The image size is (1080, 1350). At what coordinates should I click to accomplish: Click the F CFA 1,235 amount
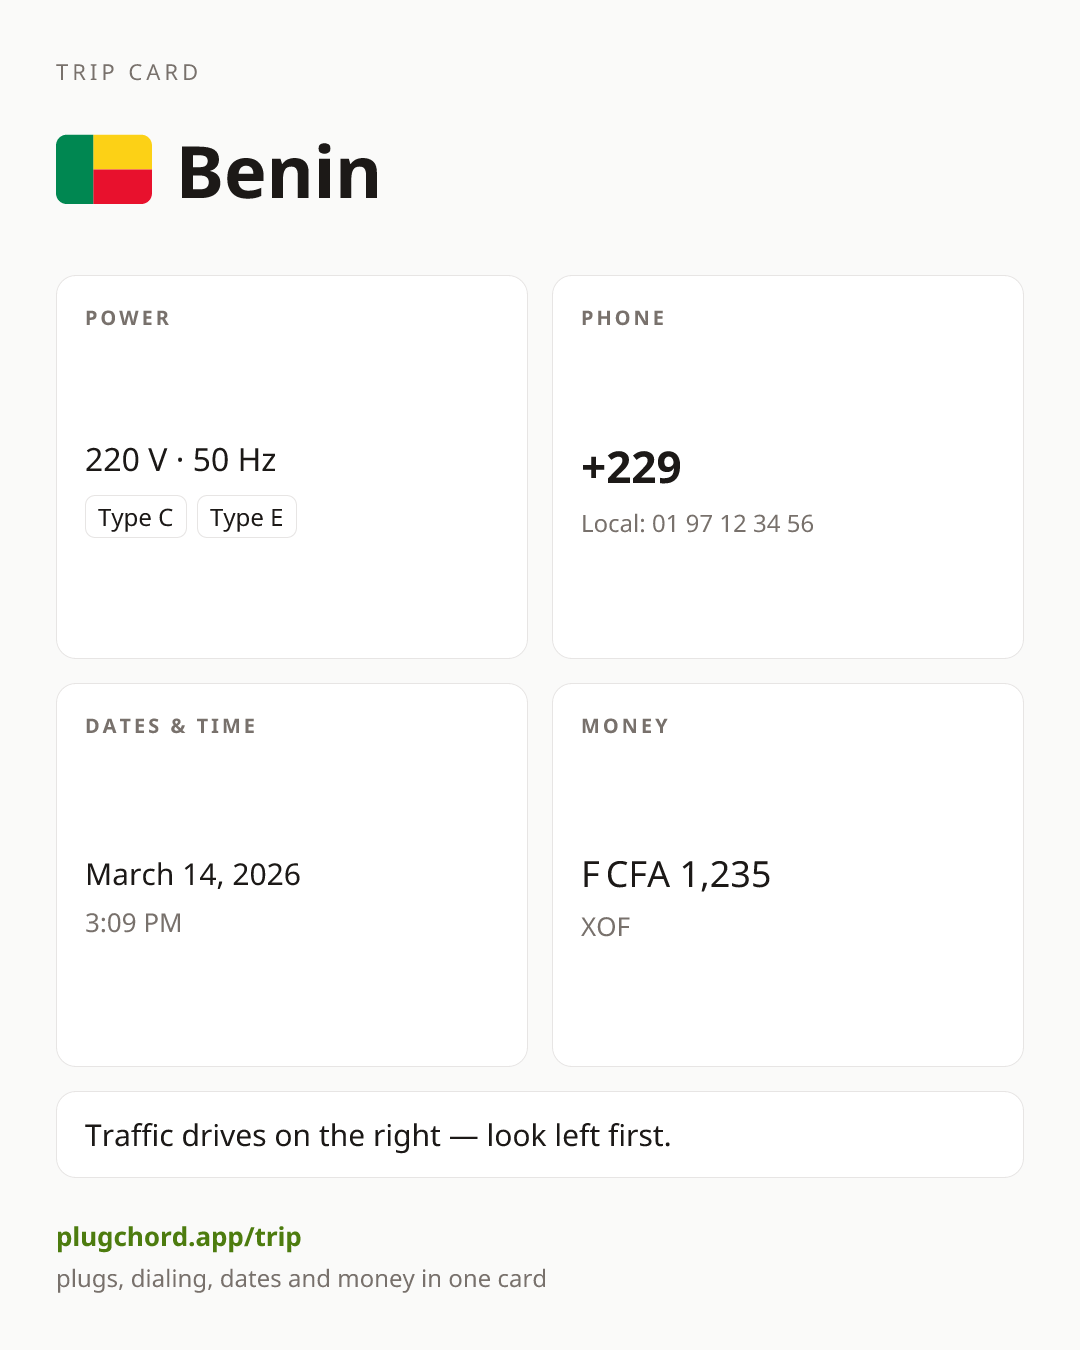tap(676, 875)
